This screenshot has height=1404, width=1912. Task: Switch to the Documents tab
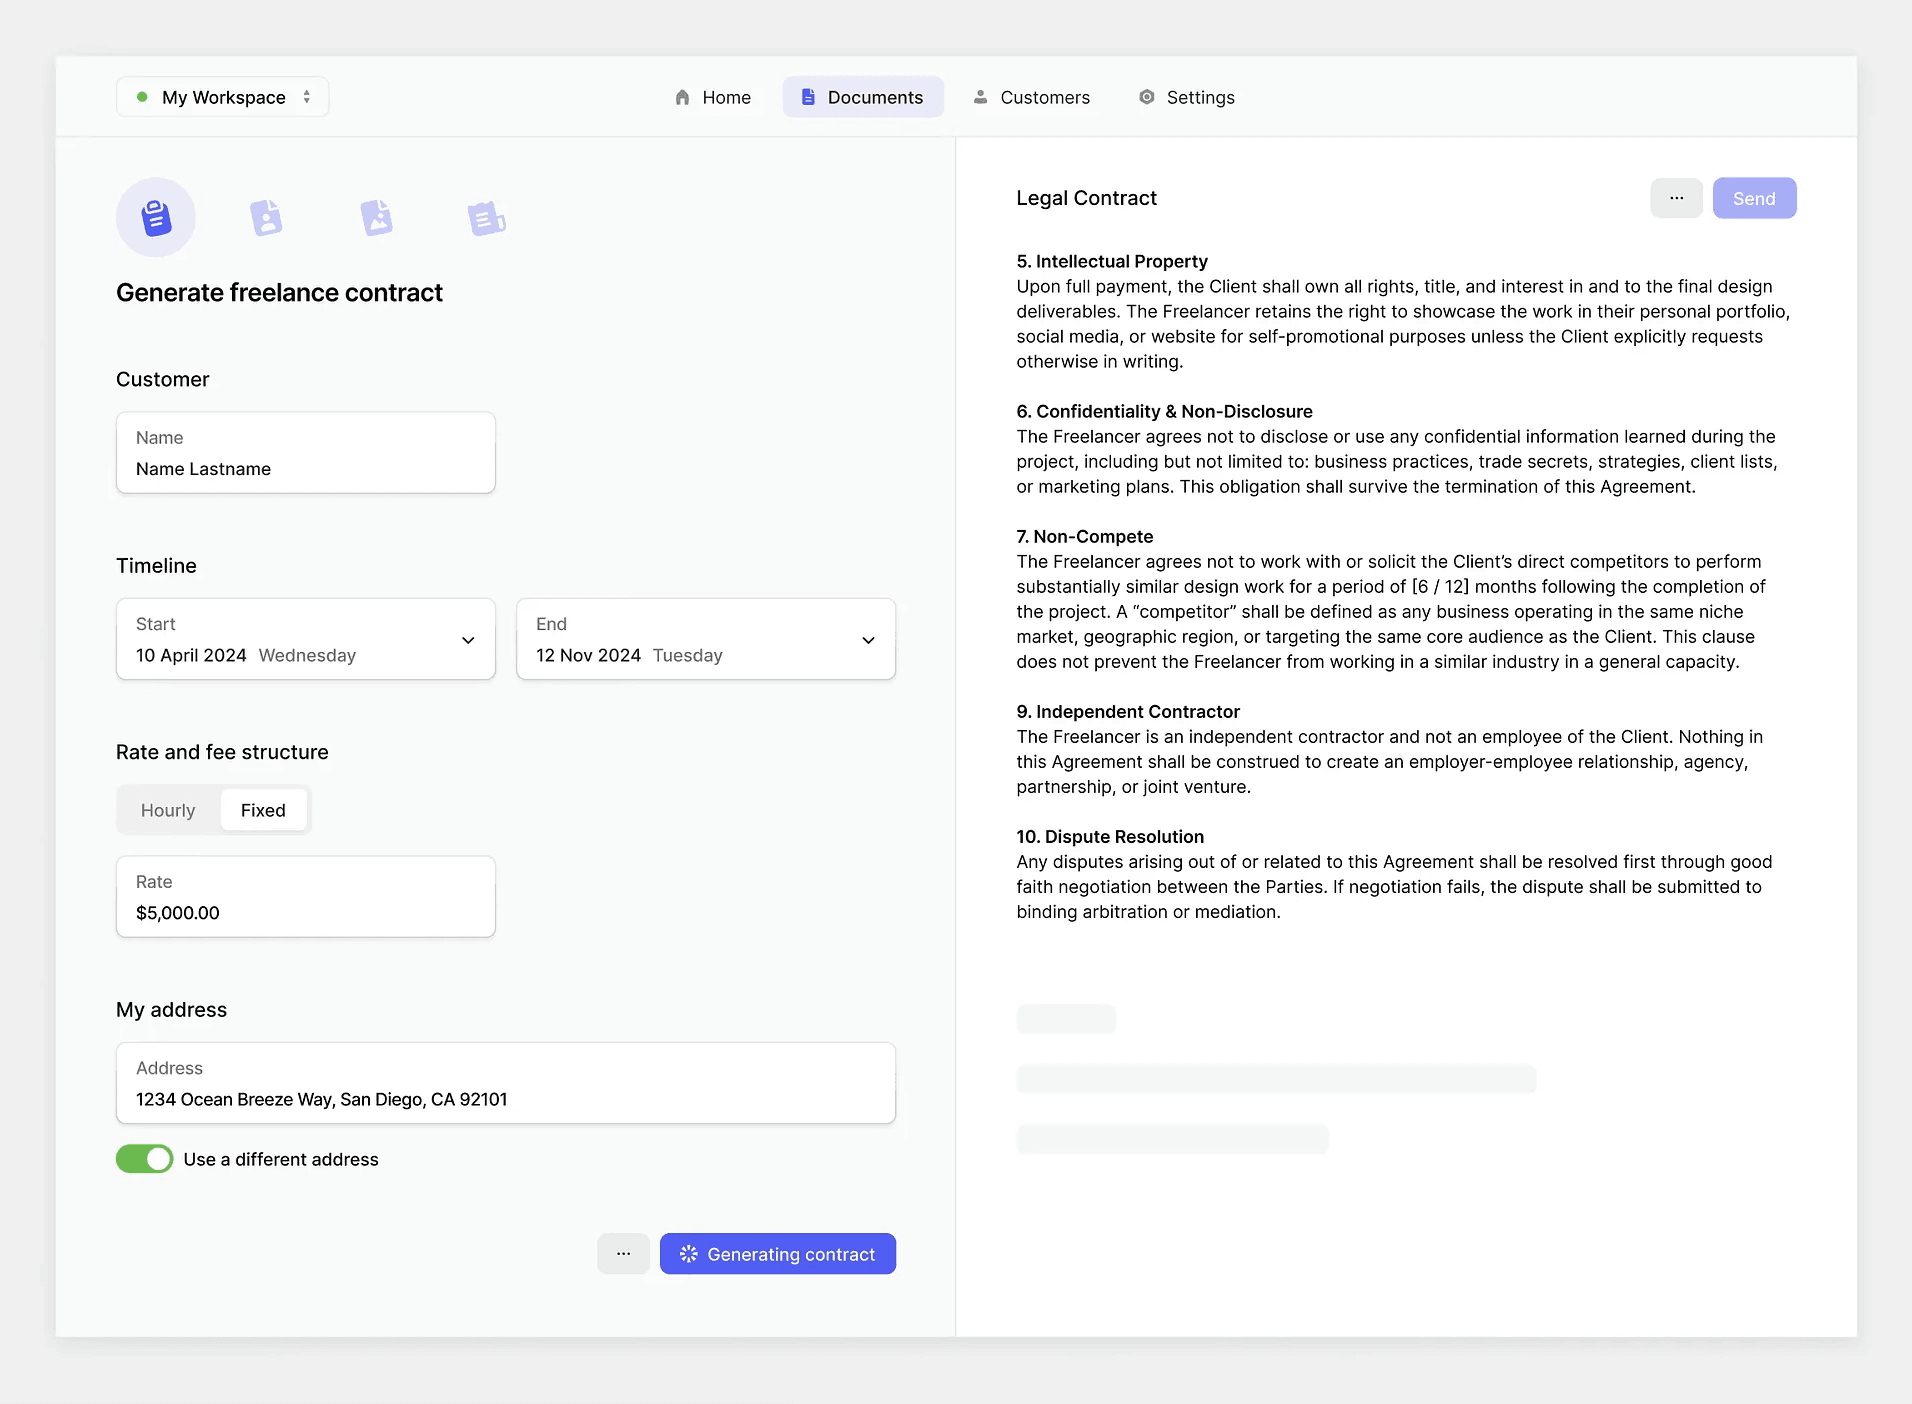click(863, 97)
